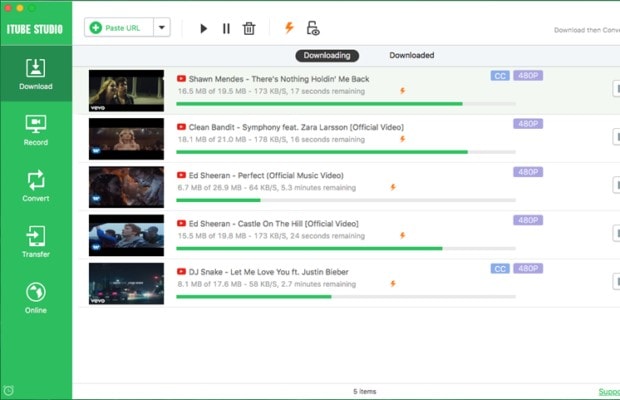Click '6.7 MB of 26.9 MB' status text
620x400 pixels.
(x=209, y=188)
